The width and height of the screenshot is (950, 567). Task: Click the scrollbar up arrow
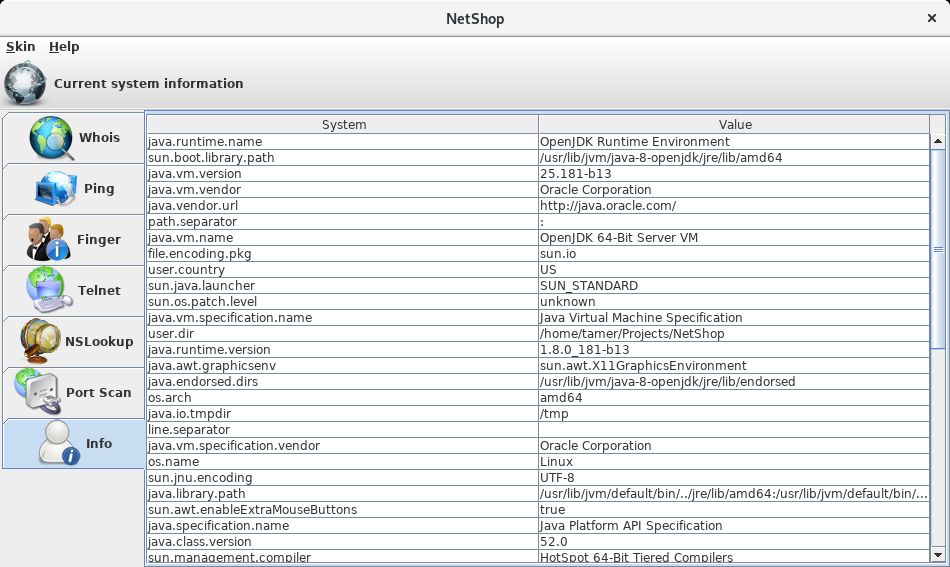[x=938, y=142]
